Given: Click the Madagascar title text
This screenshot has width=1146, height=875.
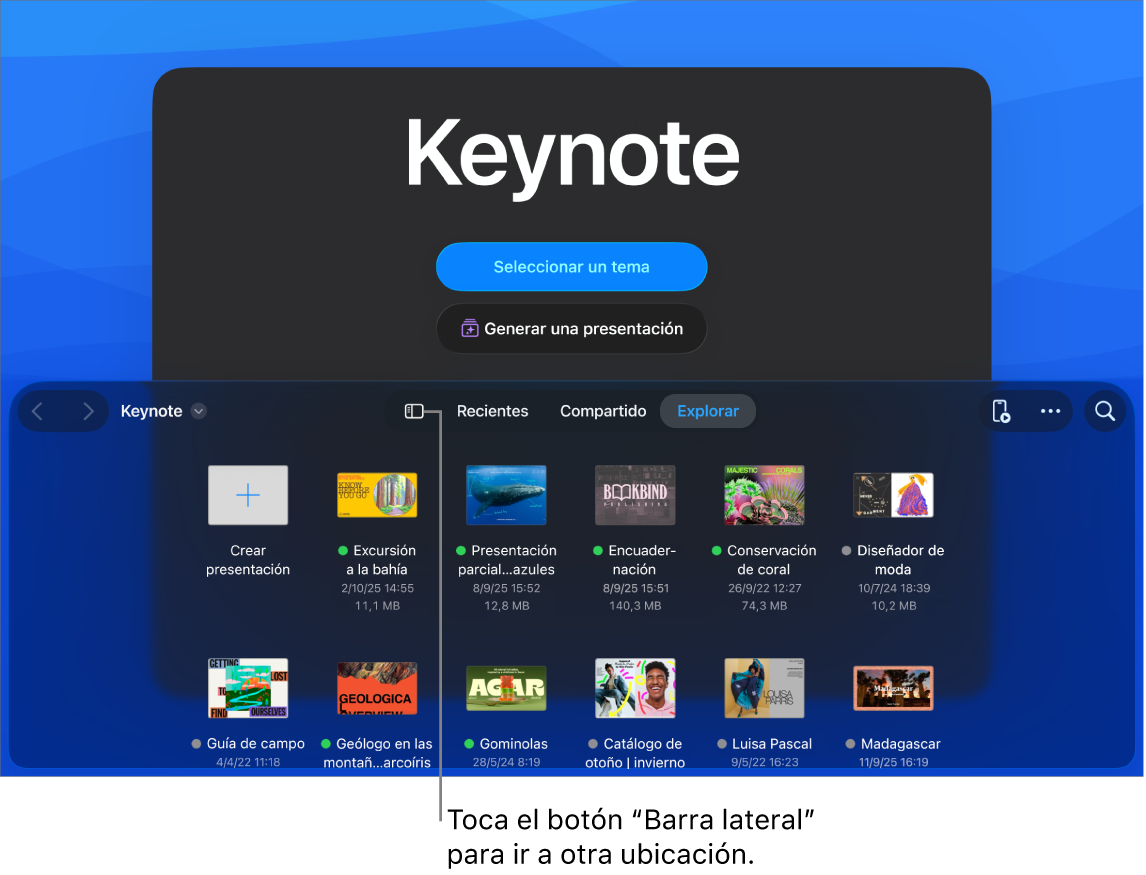Looking at the screenshot, I should coord(900,743).
